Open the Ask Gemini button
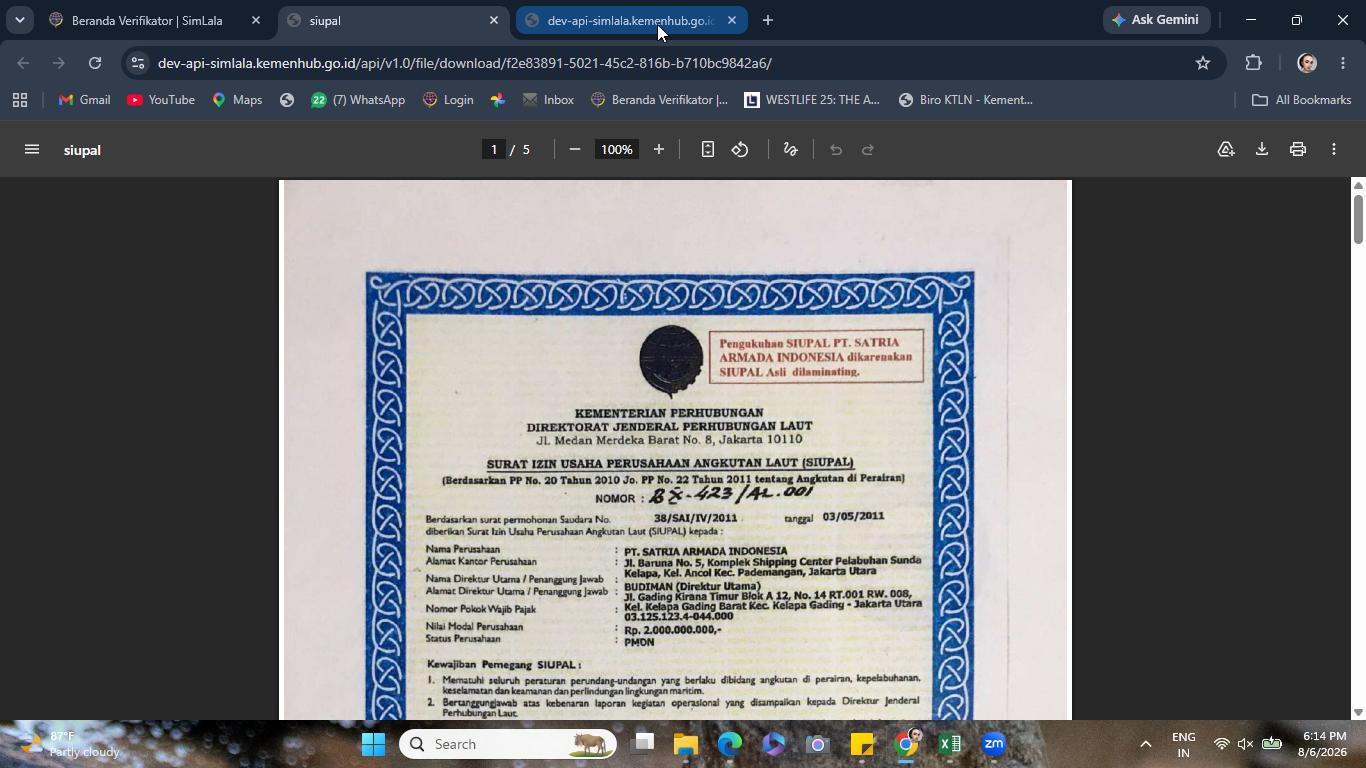 pos(1156,20)
